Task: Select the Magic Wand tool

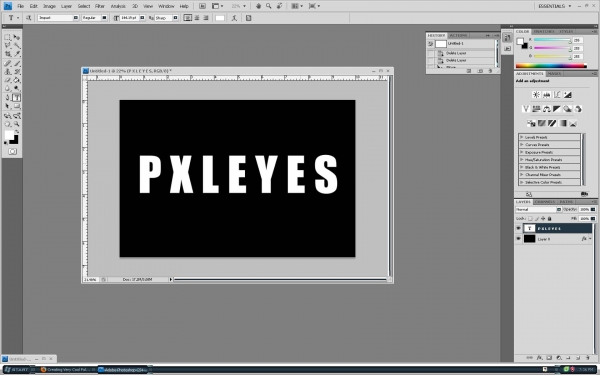Action: (17, 46)
